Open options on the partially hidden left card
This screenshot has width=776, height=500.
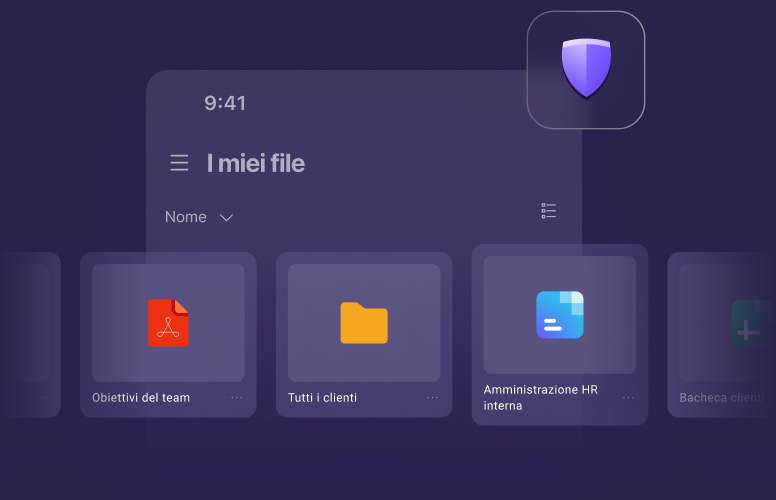[x=42, y=397]
